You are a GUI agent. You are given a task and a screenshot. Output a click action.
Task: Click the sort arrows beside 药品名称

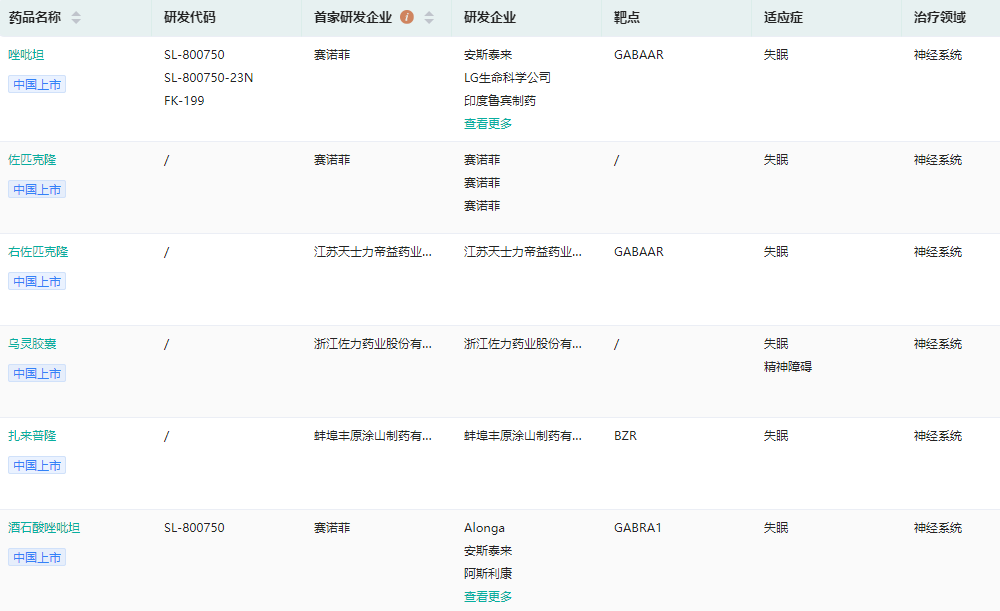pyautogui.click(x=76, y=18)
